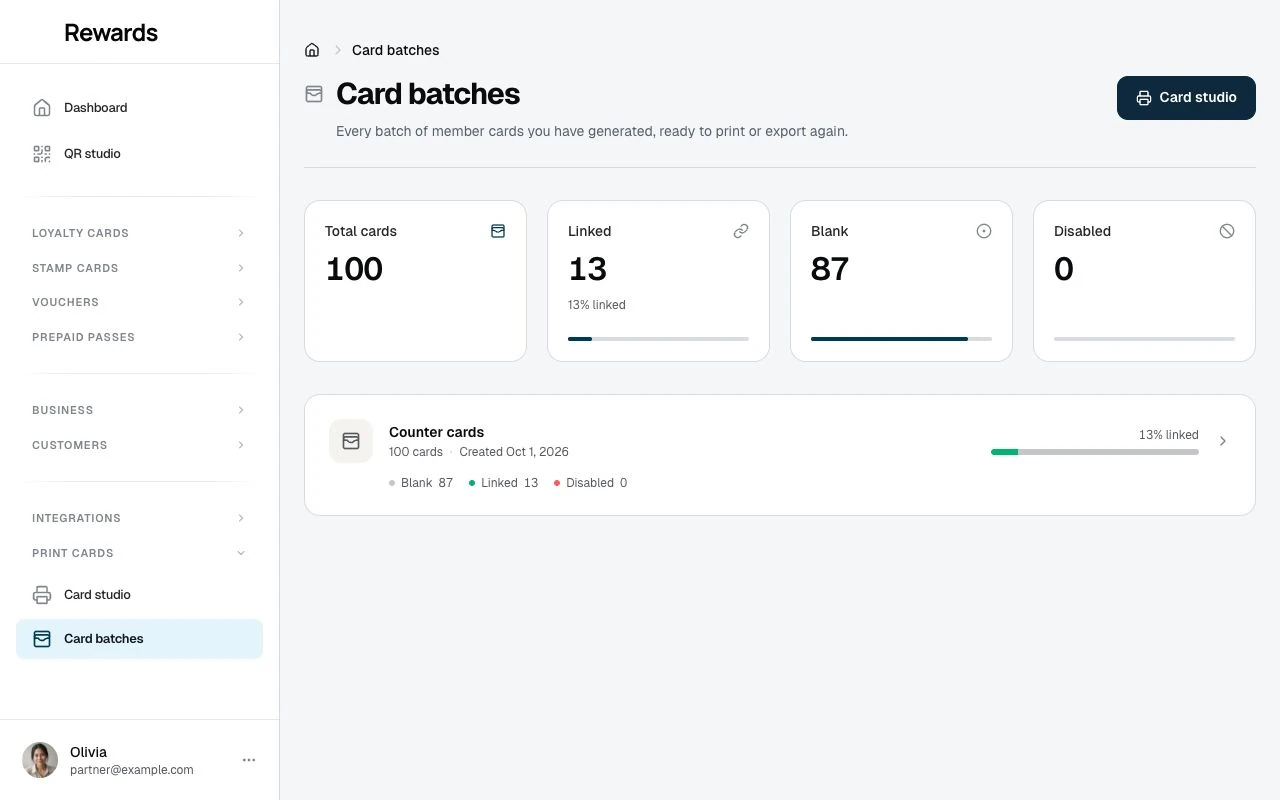Click the Card studio printer icon in sidebar
The image size is (1280, 800).
[x=42, y=595]
